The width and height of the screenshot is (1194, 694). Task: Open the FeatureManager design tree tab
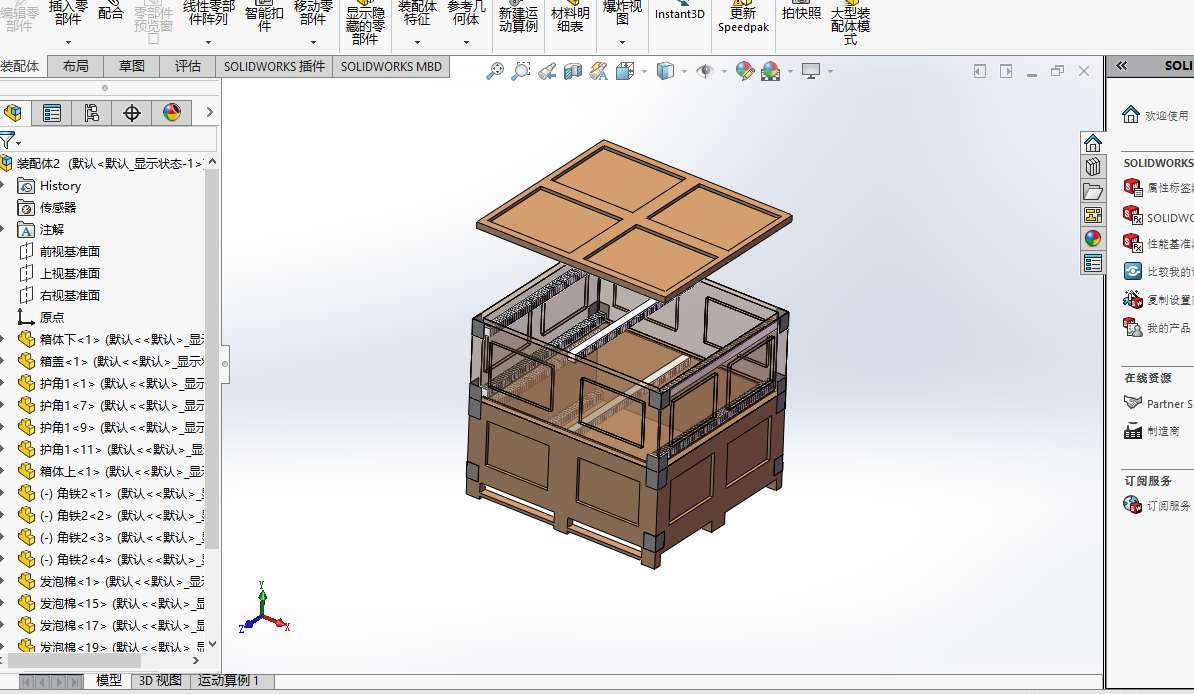point(13,113)
